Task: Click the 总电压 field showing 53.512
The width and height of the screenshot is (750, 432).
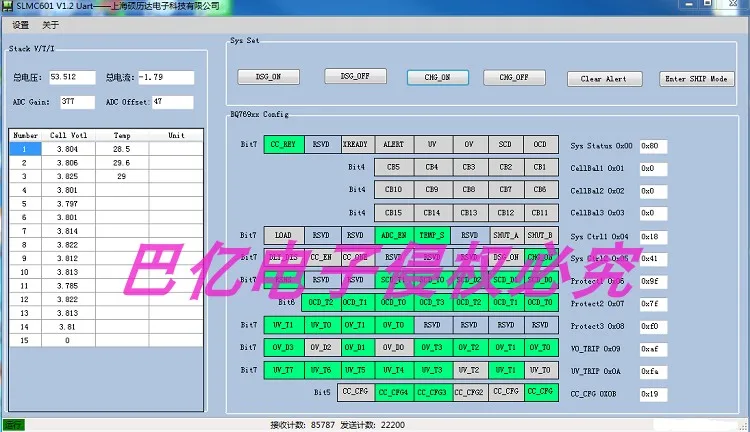Action: pos(72,78)
